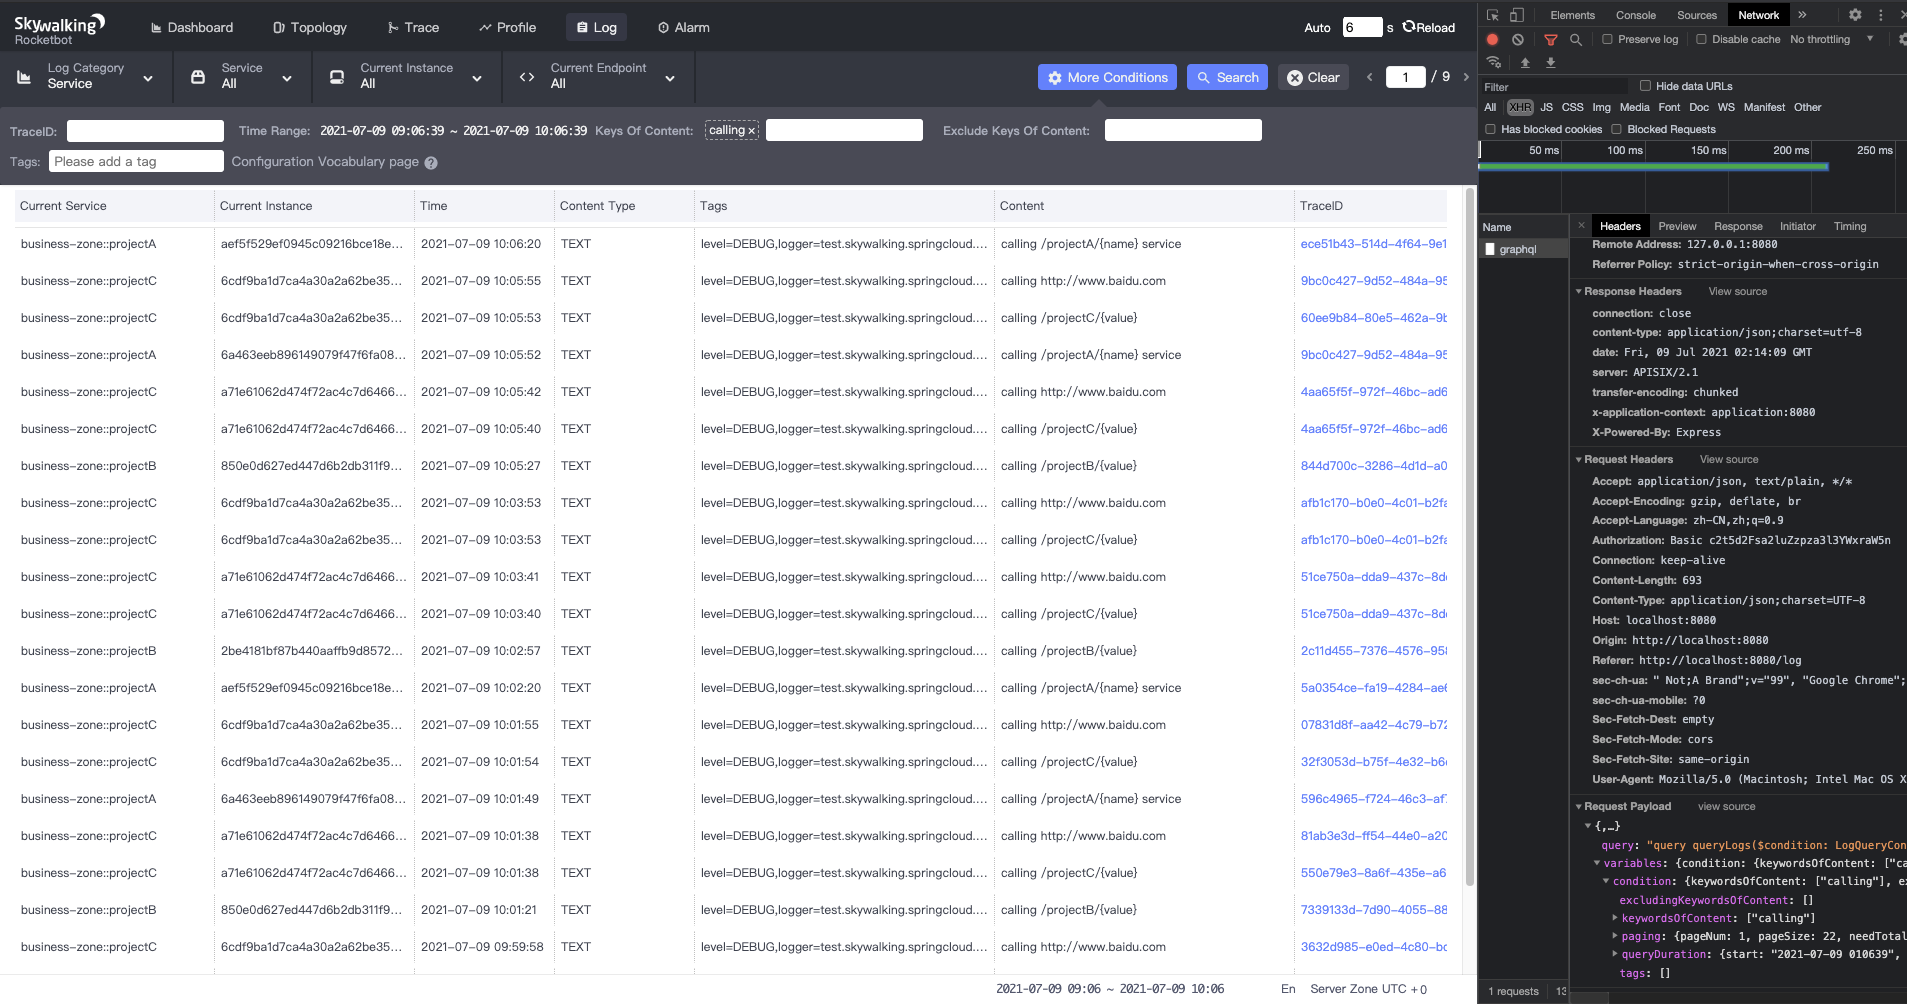The width and height of the screenshot is (1907, 1004).
Task: Click the SkyWalking Rocketbot logo
Action: pyautogui.click(x=59, y=29)
